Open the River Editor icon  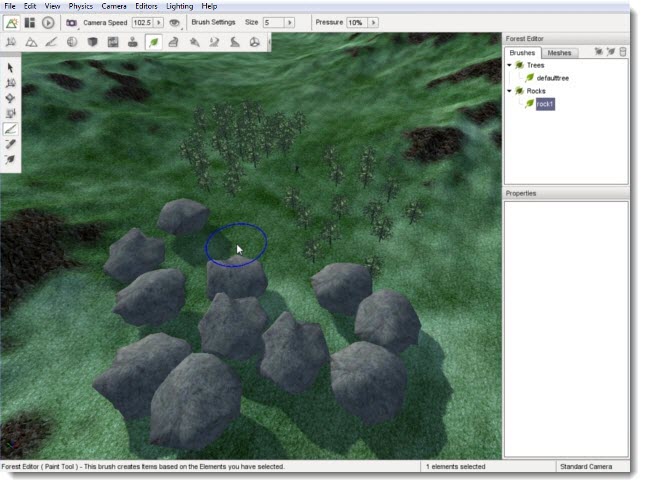(x=214, y=42)
